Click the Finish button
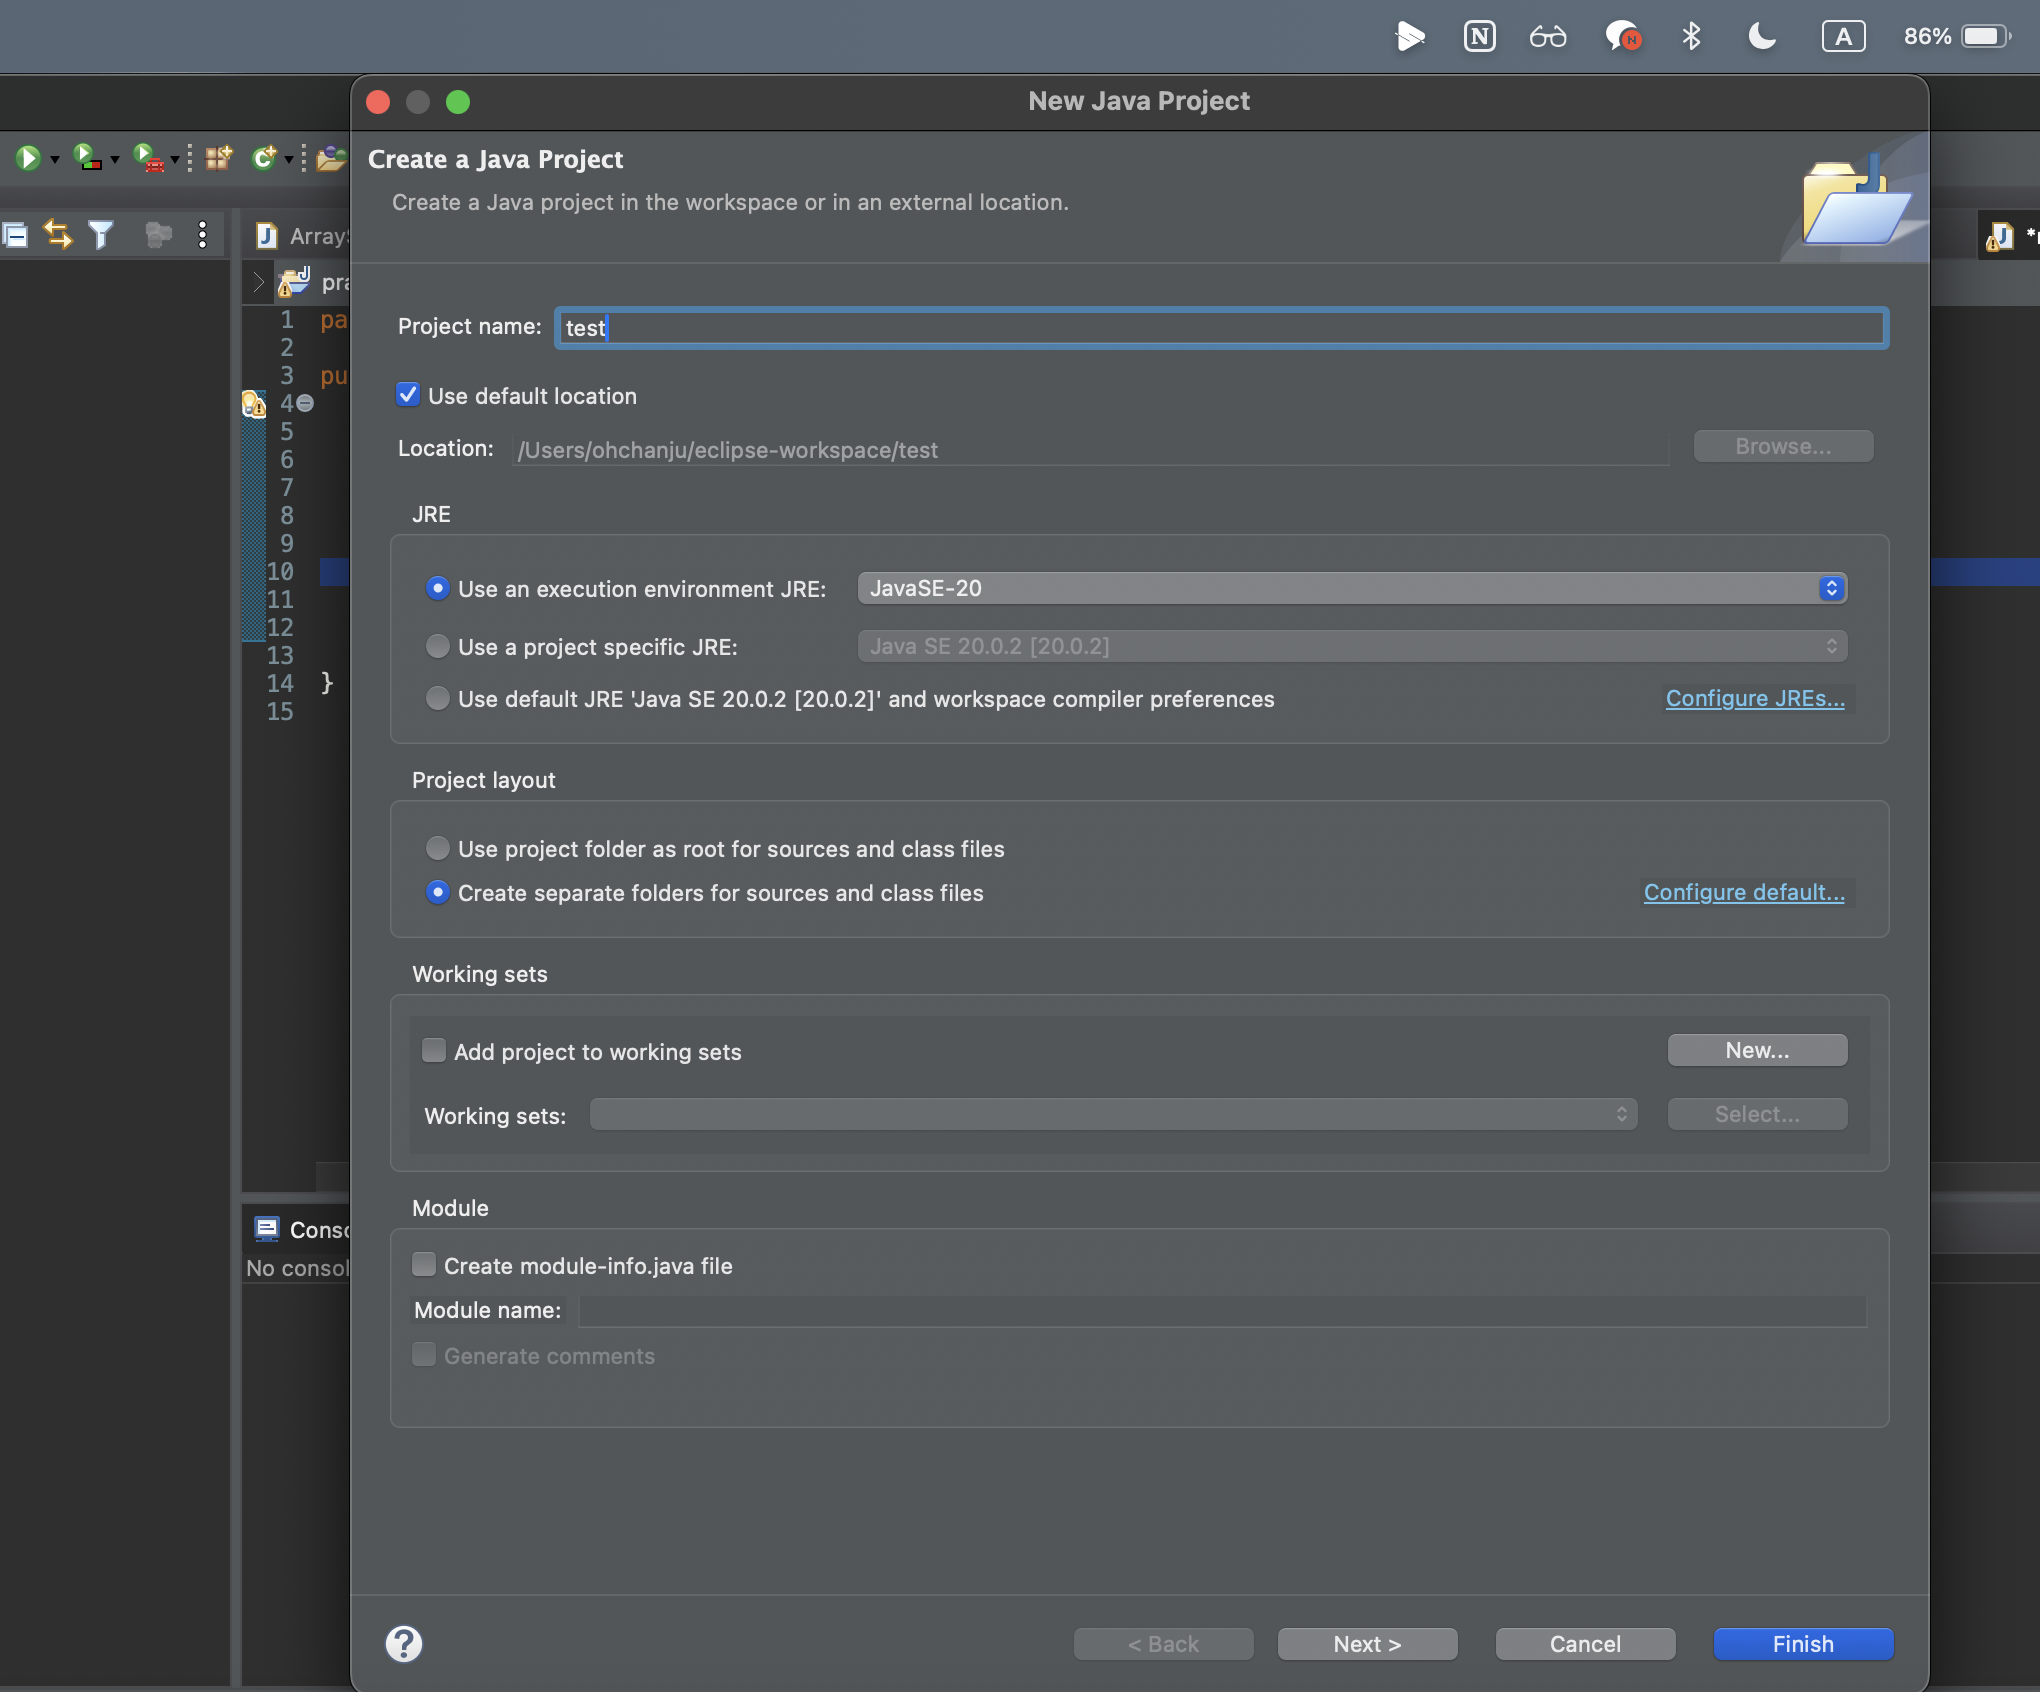 click(1802, 1643)
